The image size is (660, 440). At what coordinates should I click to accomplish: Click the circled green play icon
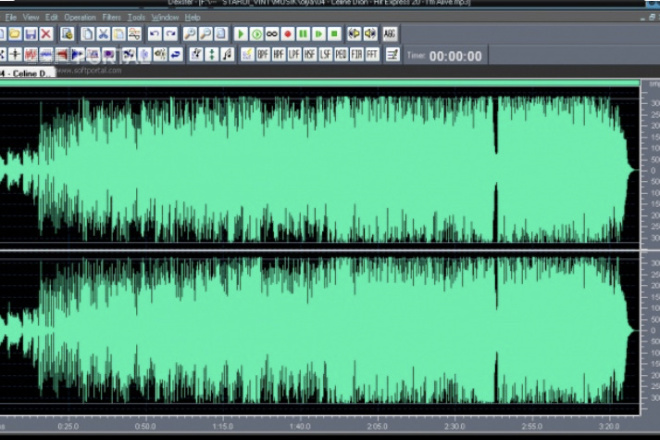[x=256, y=34]
